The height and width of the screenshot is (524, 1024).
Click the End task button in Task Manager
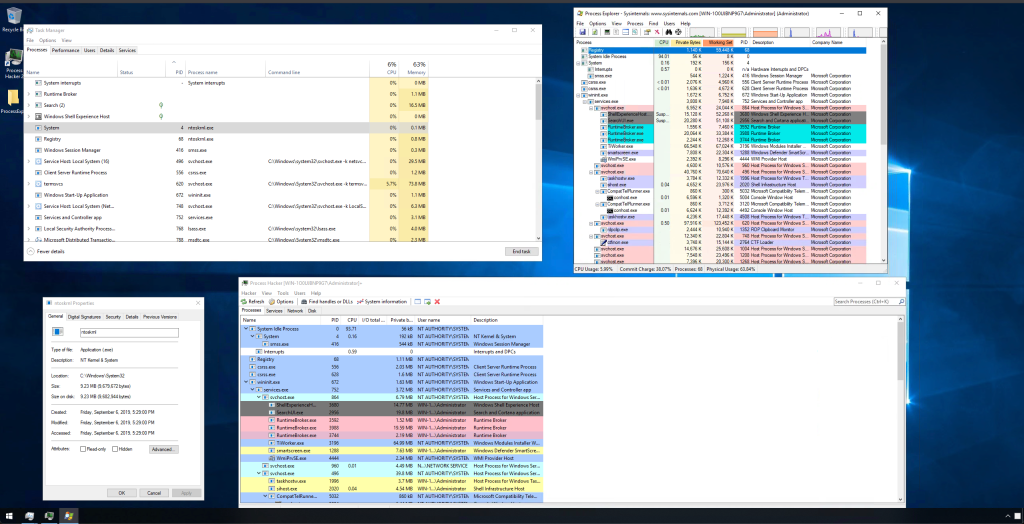[522, 252]
